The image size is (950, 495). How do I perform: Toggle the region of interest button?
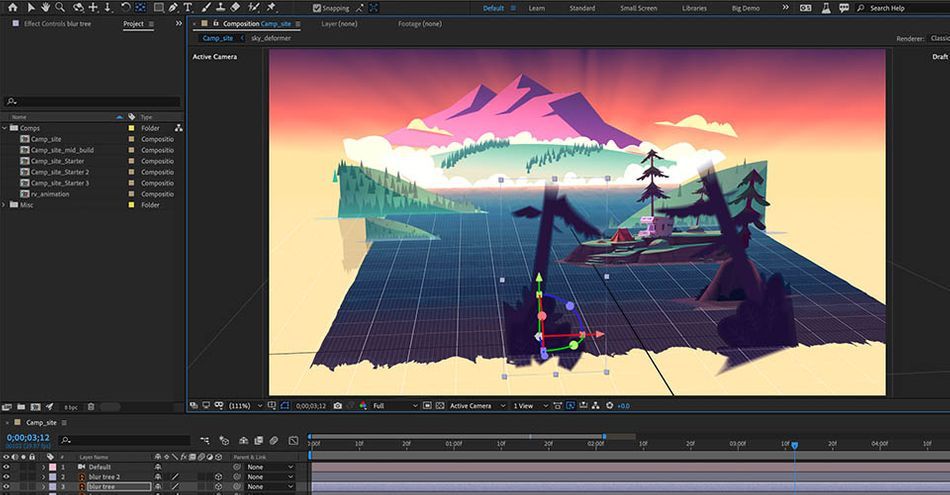pos(427,406)
